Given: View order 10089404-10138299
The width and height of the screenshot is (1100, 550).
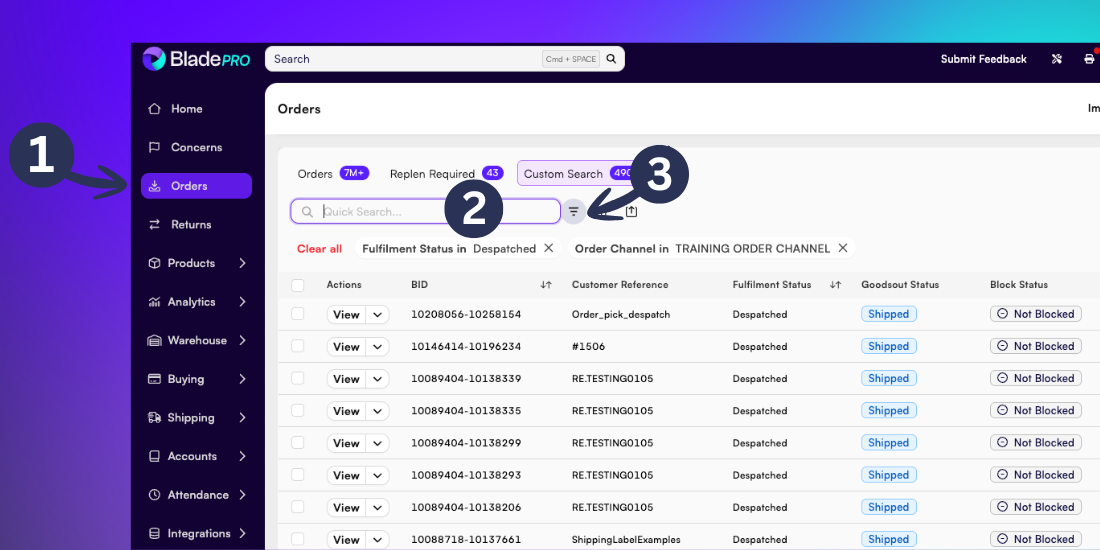Looking at the screenshot, I should coord(347,443).
